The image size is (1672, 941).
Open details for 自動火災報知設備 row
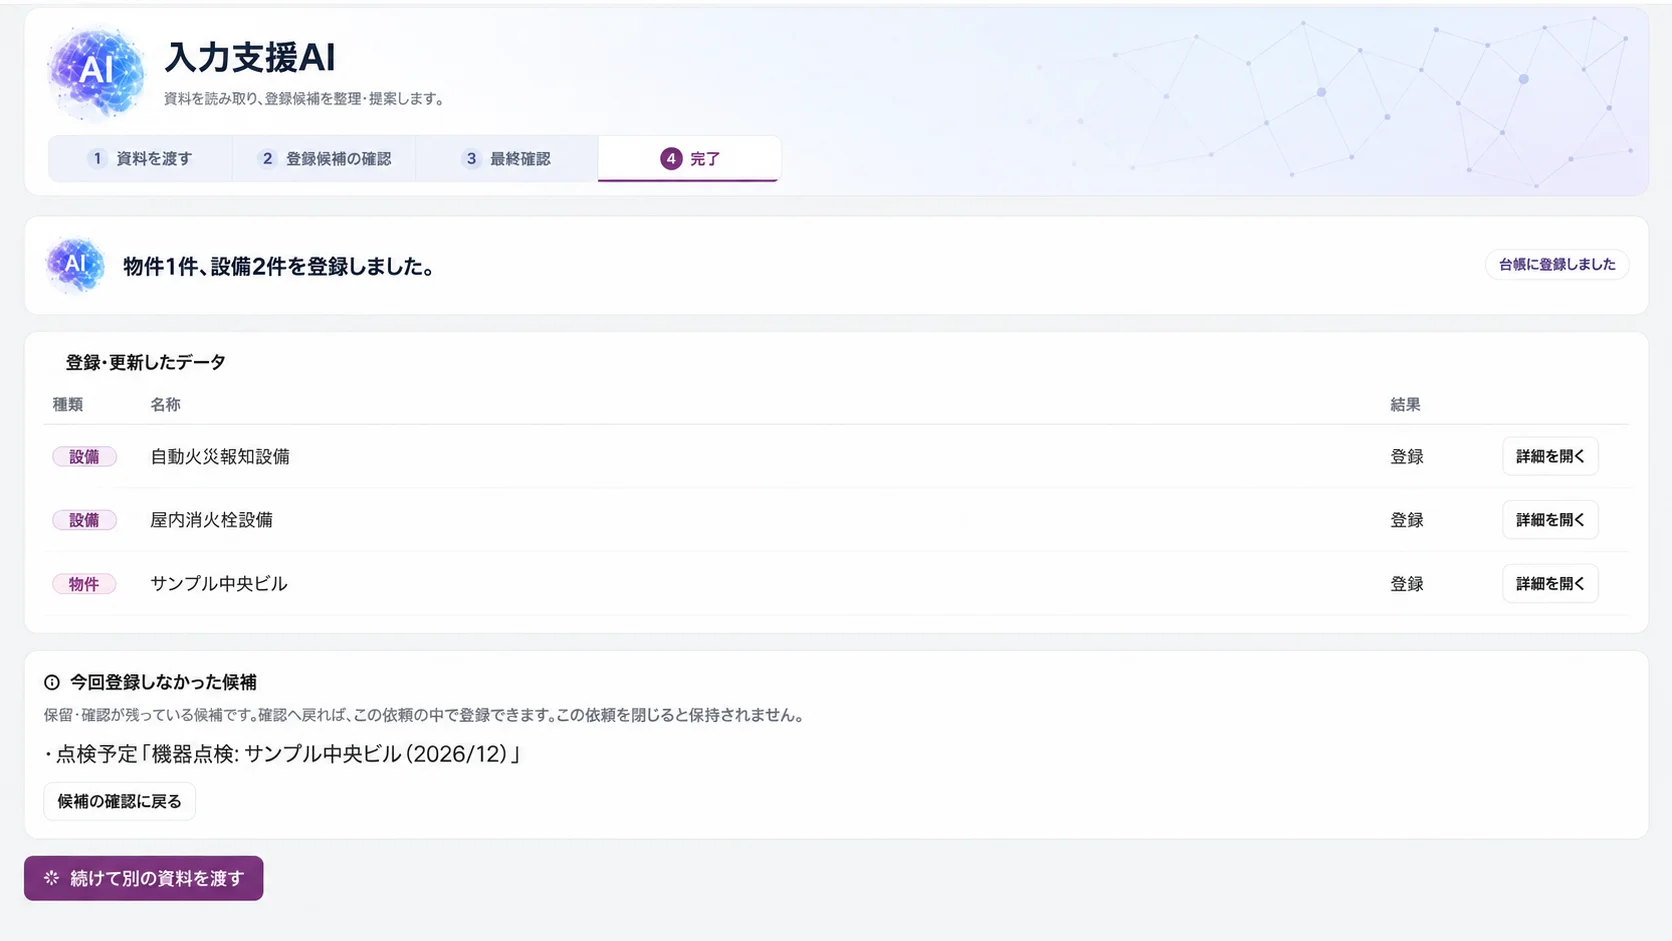(1550, 456)
